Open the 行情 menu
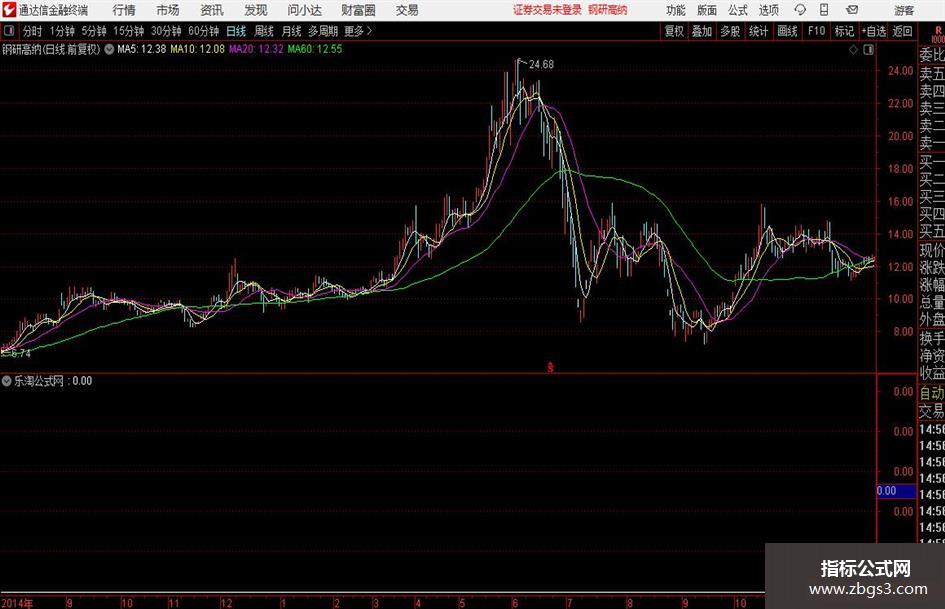The image size is (945, 609). point(124,10)
